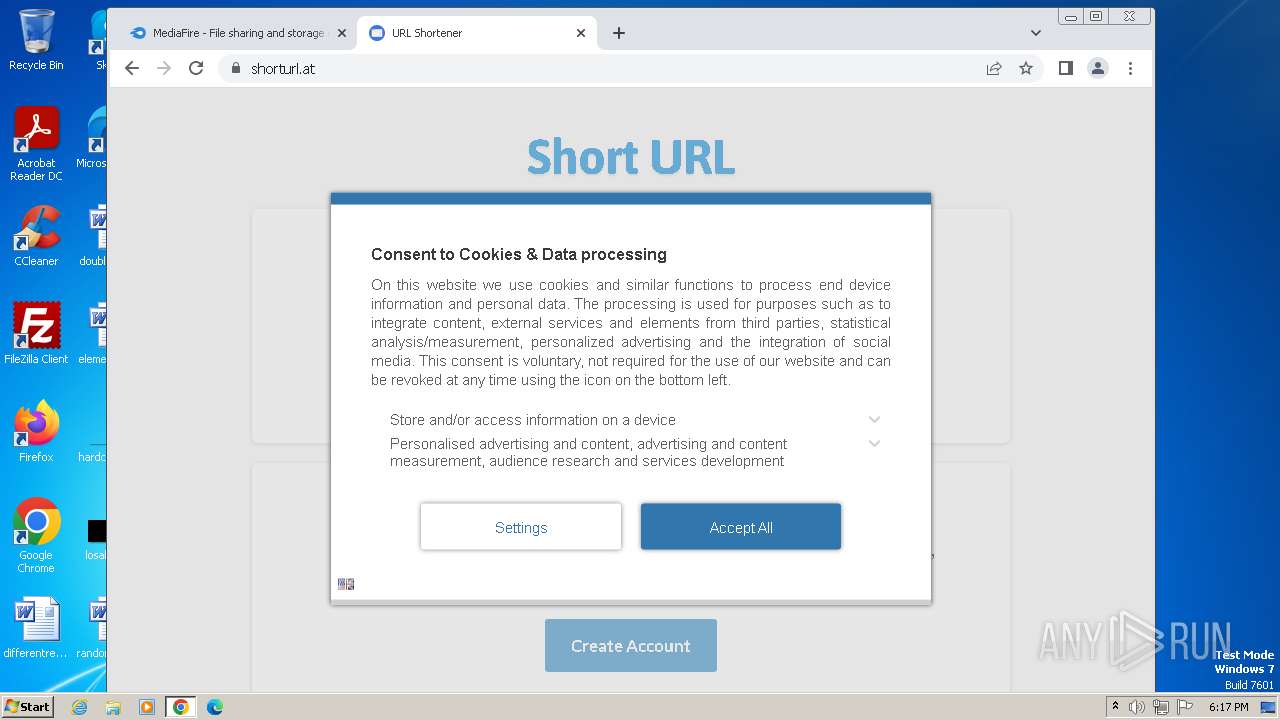Viewport: 1280px width, 720px height.
Task: Open Recycle Bin on desktop
Action: pos(36,40)
